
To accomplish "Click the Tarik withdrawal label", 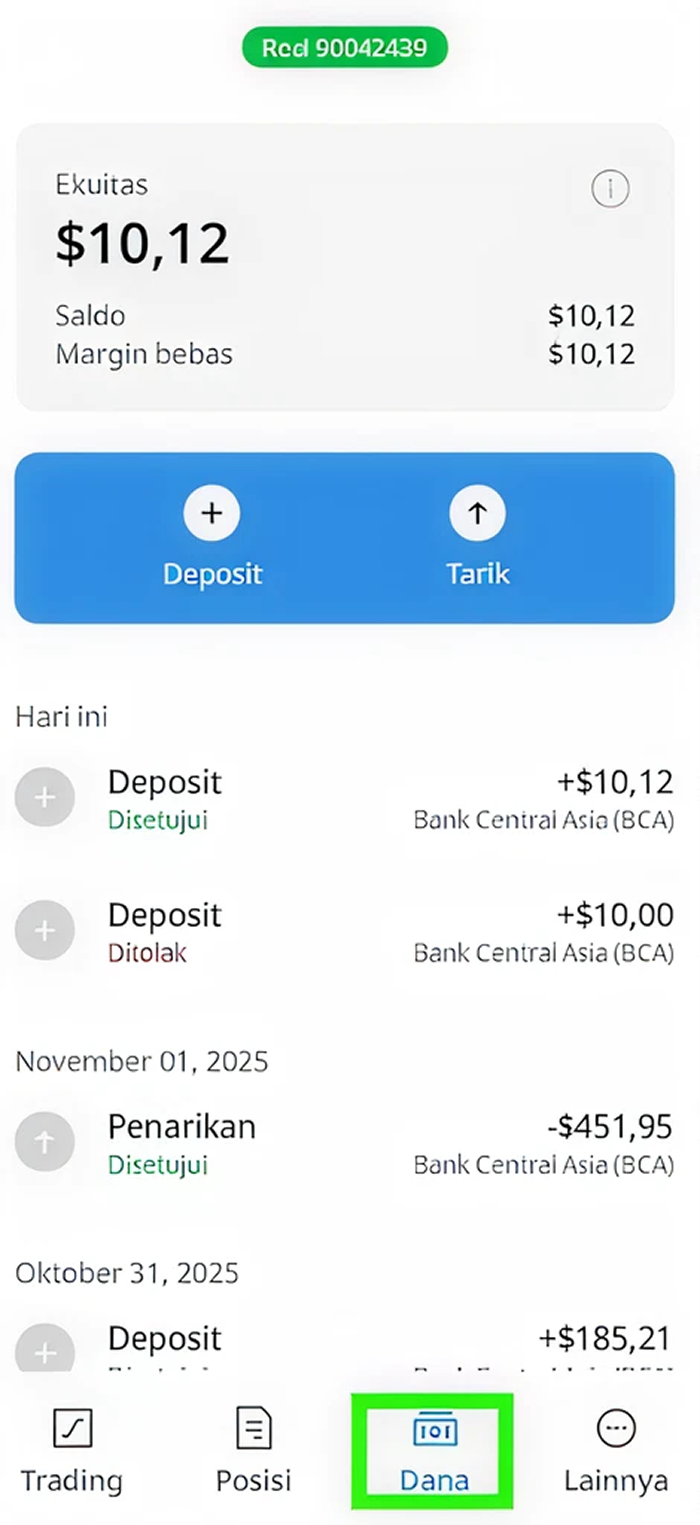I will (477, 574).
